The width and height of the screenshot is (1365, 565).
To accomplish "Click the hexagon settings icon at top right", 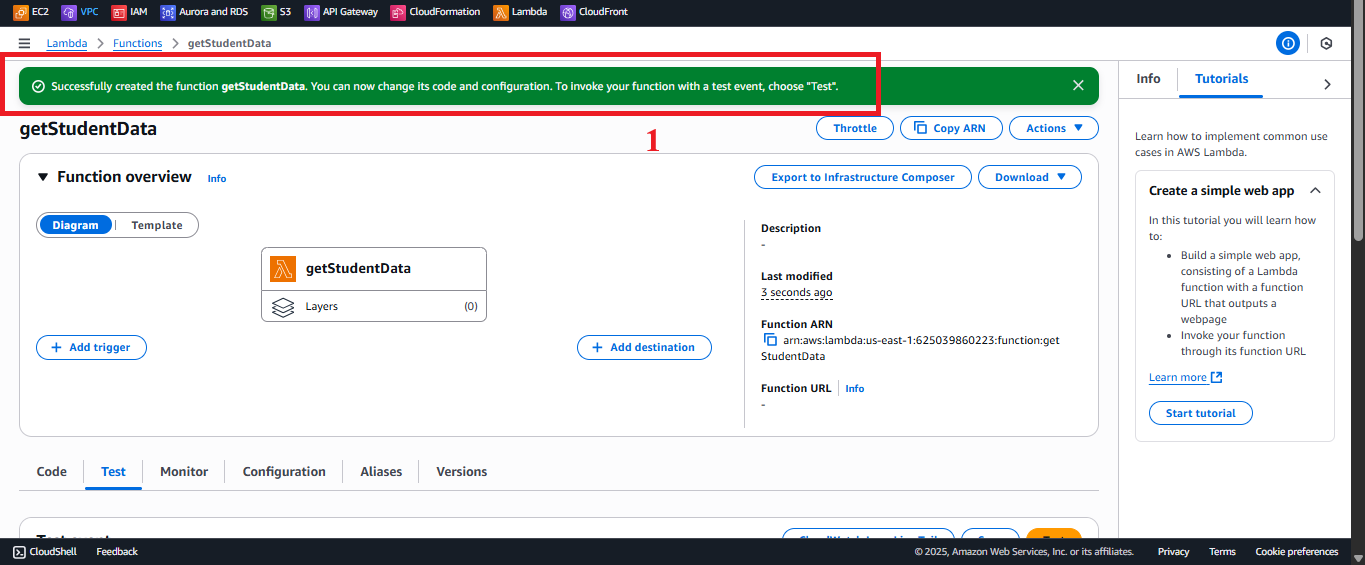I will point(1326,43).
